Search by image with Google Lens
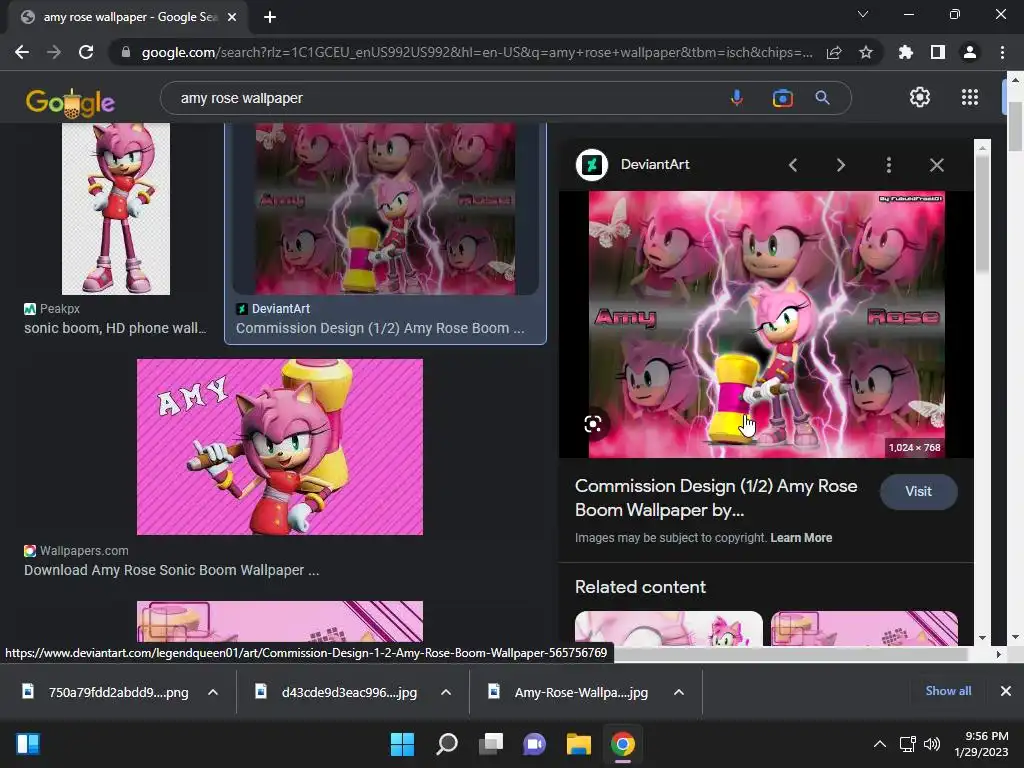 (782, 98)
